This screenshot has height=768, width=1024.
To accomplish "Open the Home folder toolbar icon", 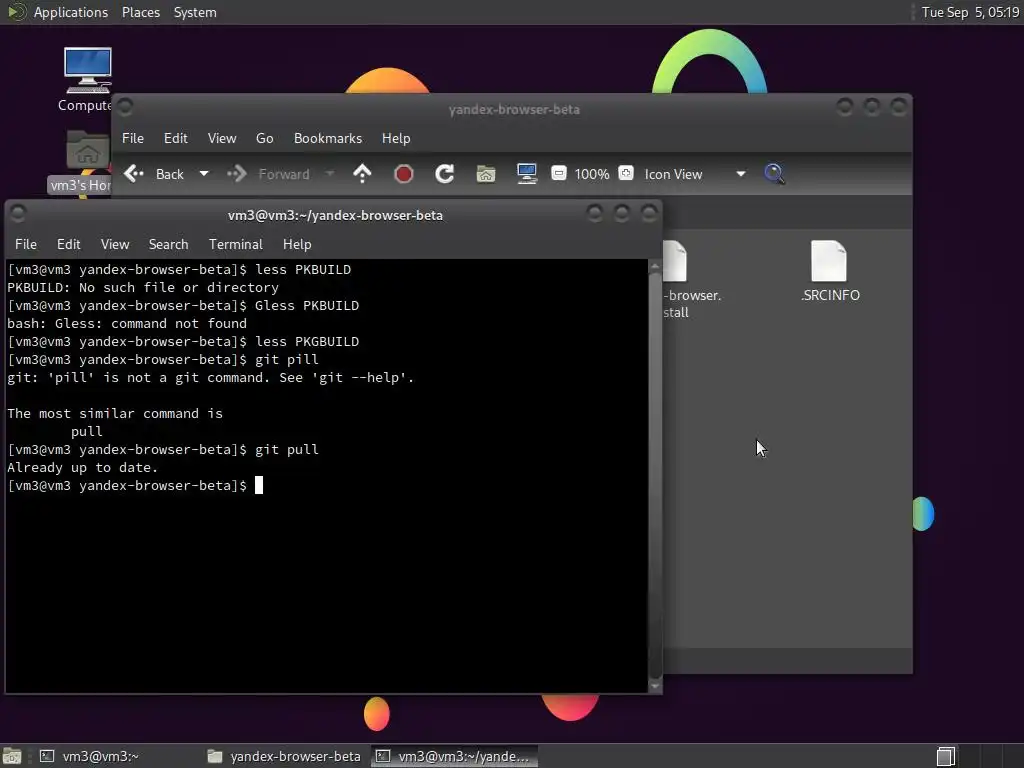I will [486, 174].
